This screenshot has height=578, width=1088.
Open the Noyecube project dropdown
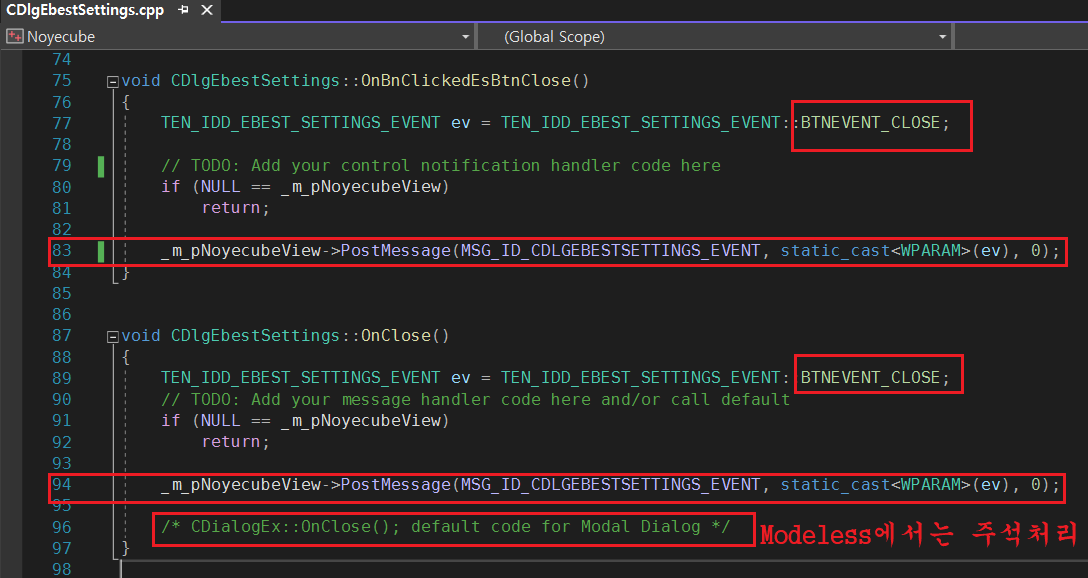[x=465, y=37]
